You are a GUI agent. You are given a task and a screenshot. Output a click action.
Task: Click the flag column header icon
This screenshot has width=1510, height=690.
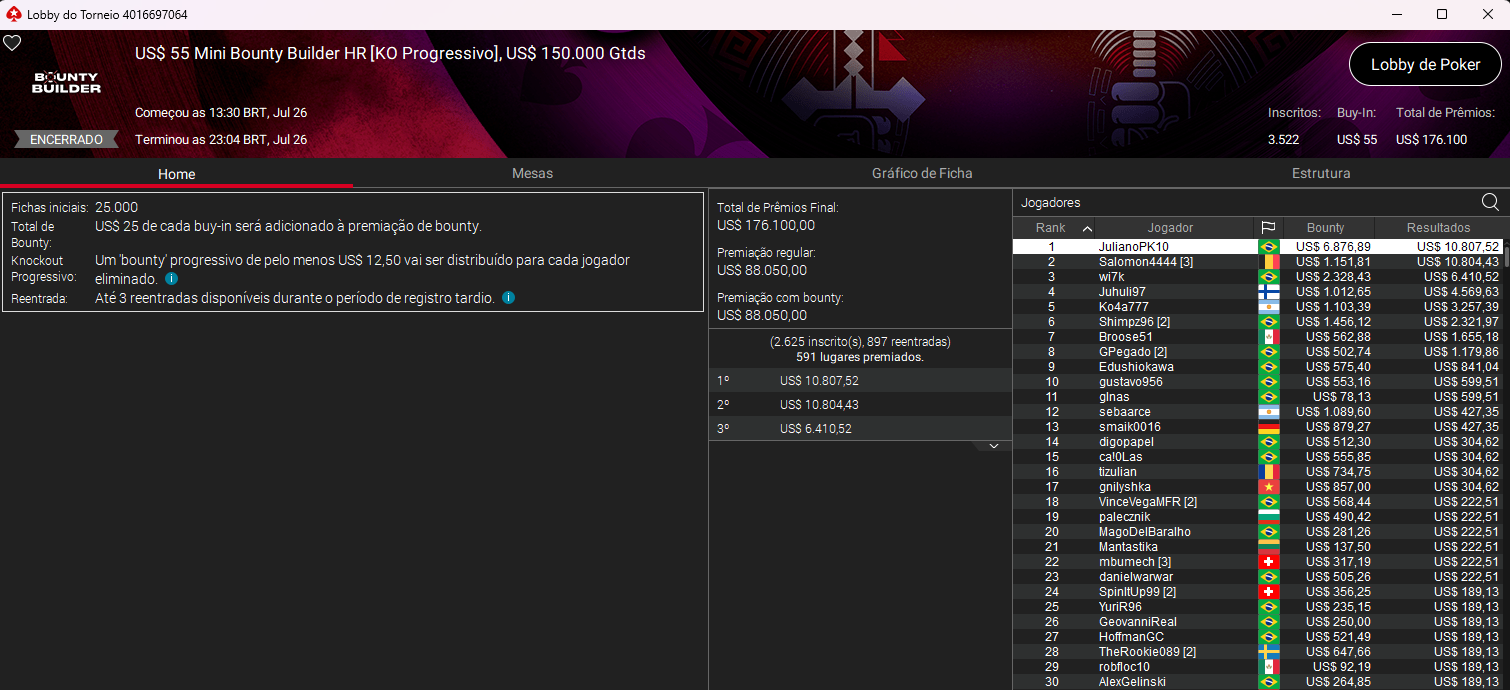click(x=1268, y=228)
